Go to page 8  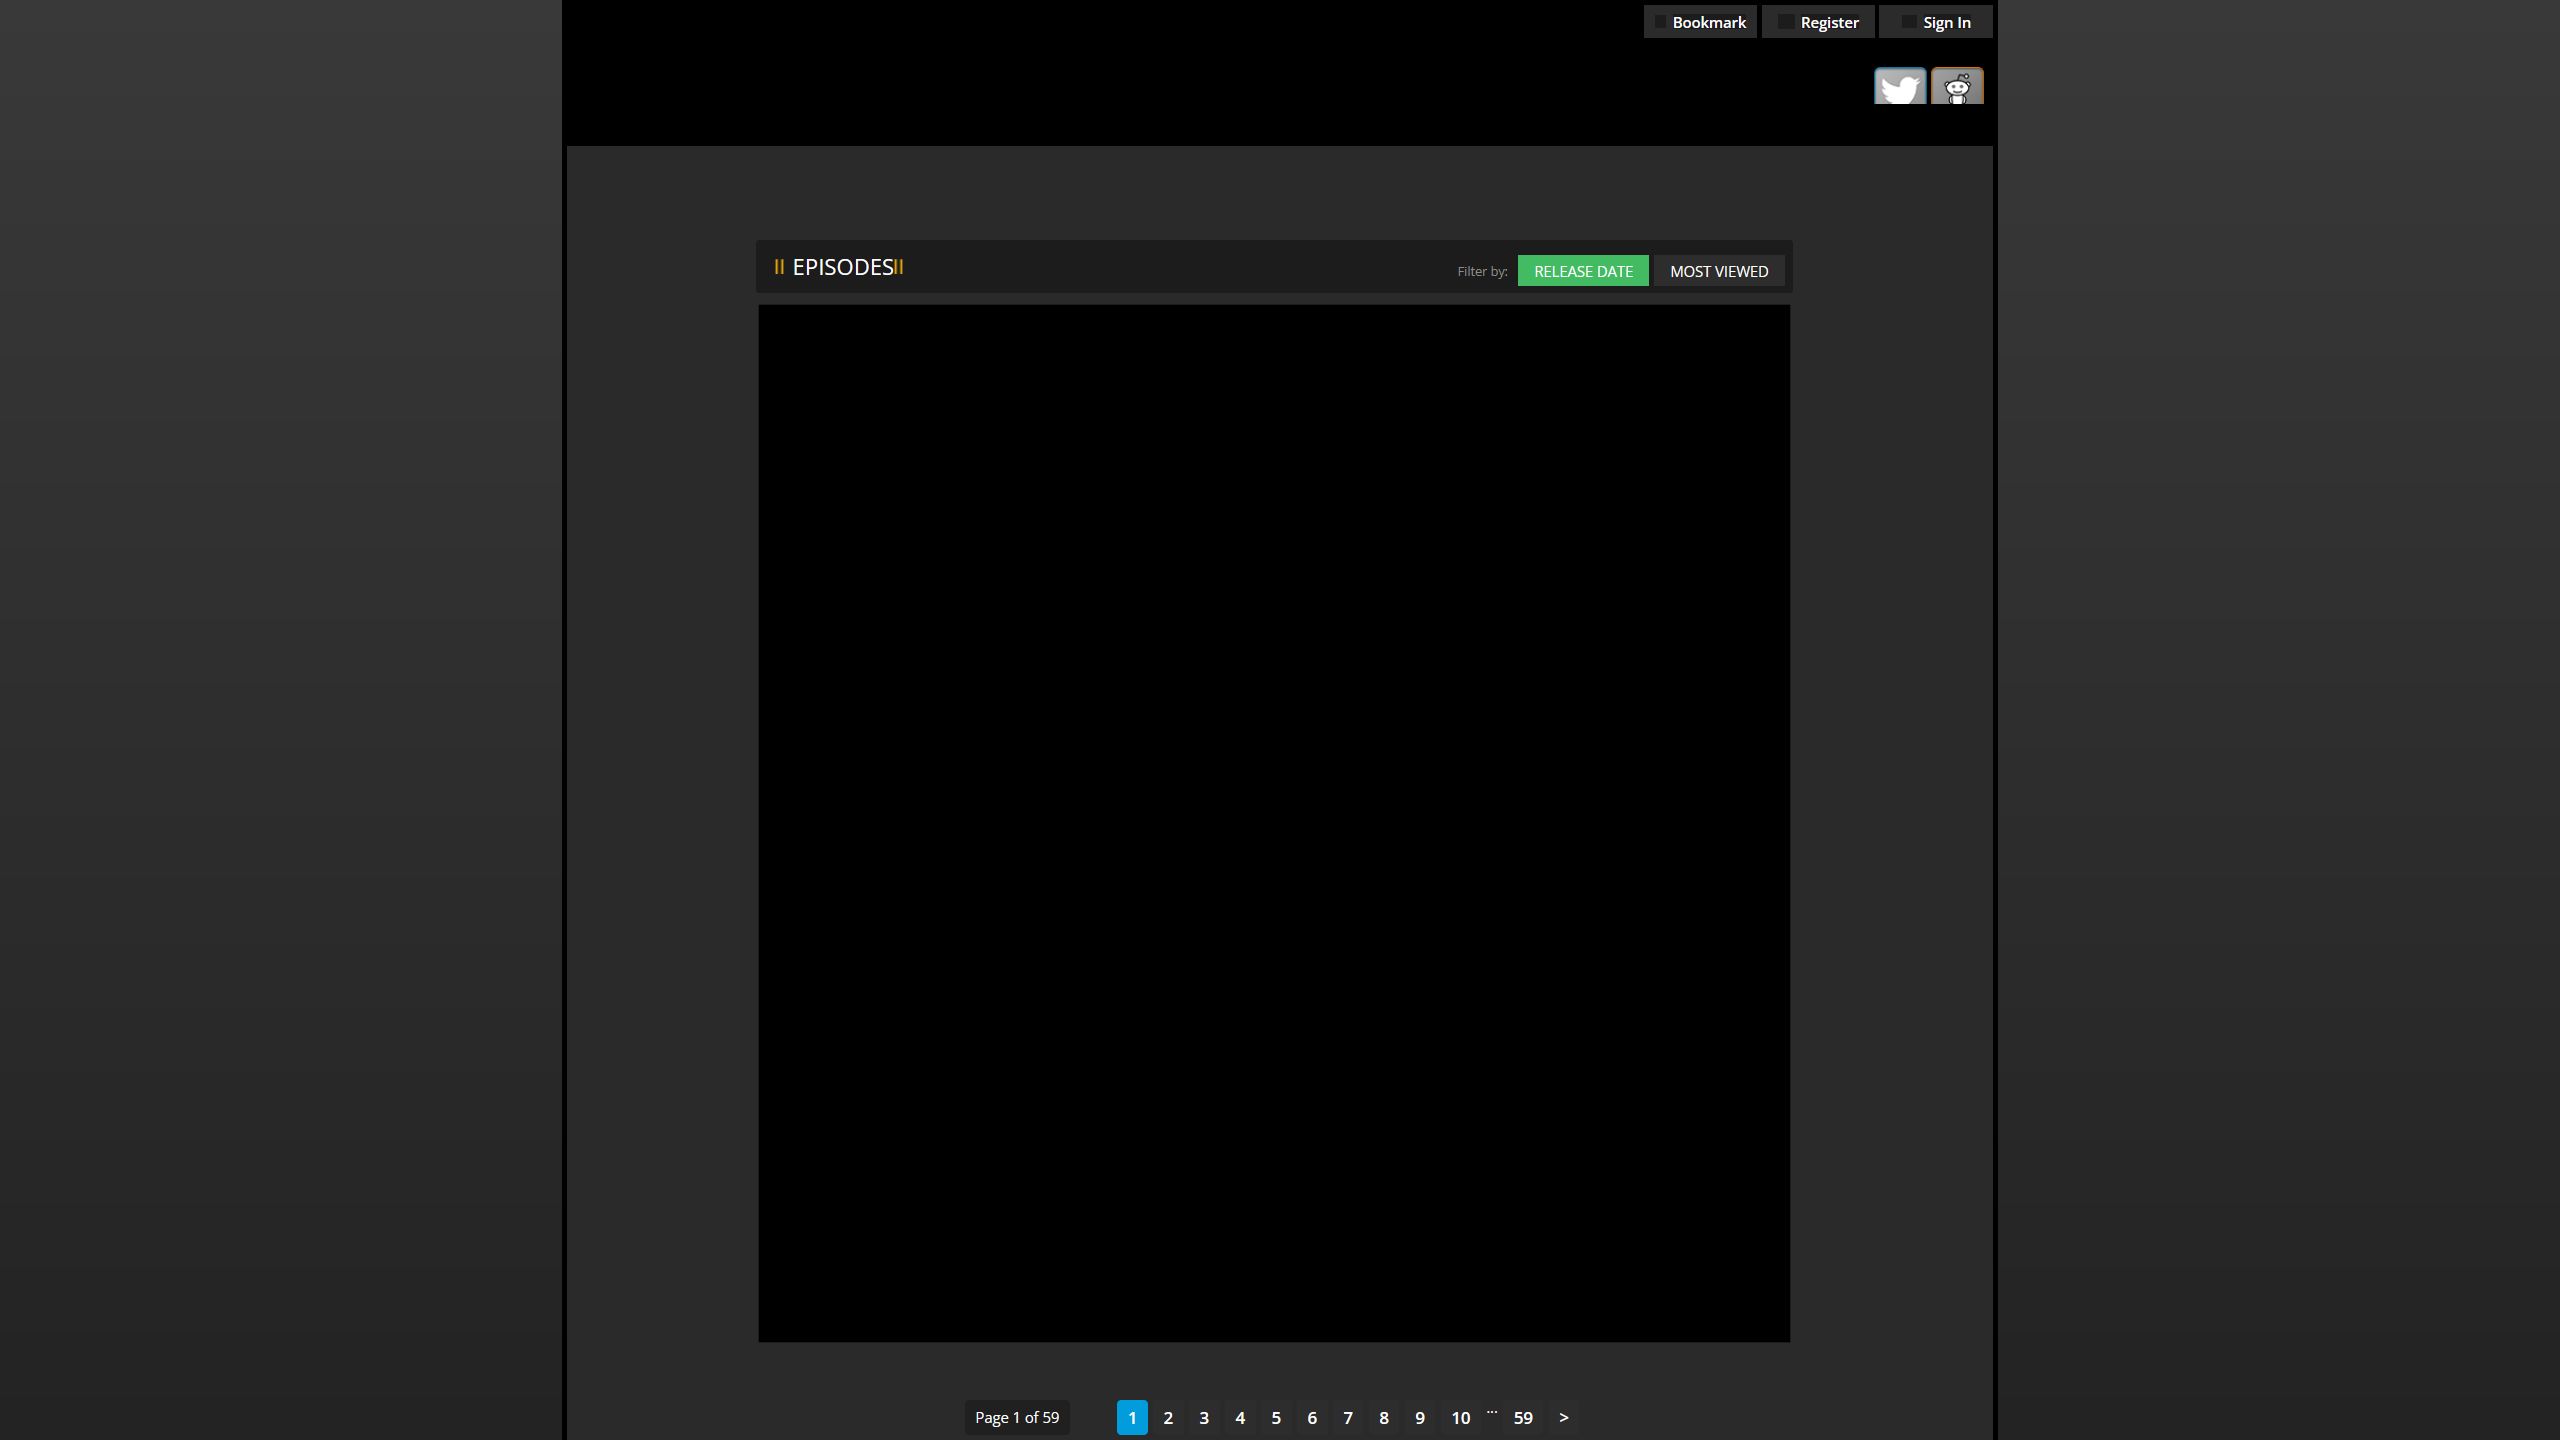[x=1384, y=1417]
